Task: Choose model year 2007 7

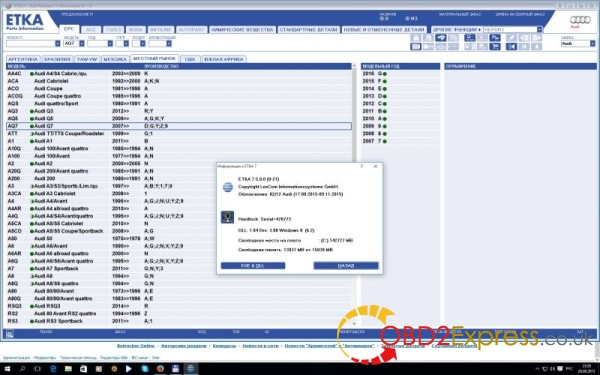Action: point(400,141)
